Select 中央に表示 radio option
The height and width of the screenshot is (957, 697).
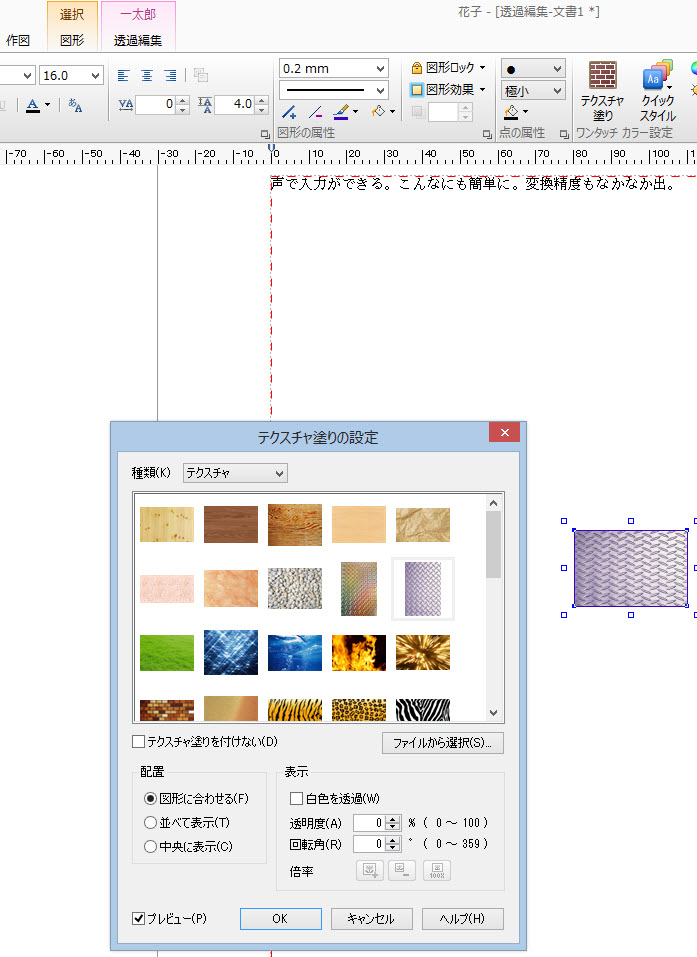tap(150, 847)
